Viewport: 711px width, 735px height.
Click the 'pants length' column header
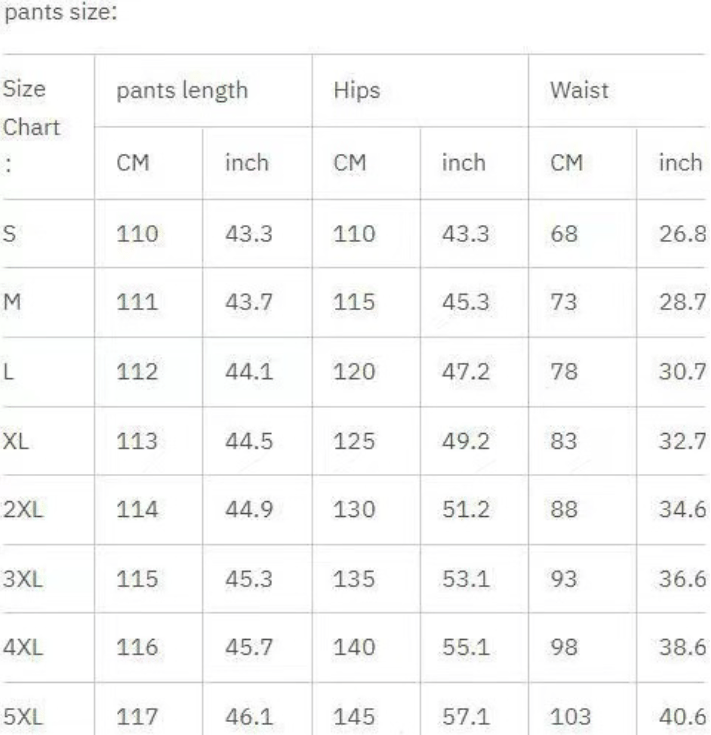coord(181,91)
